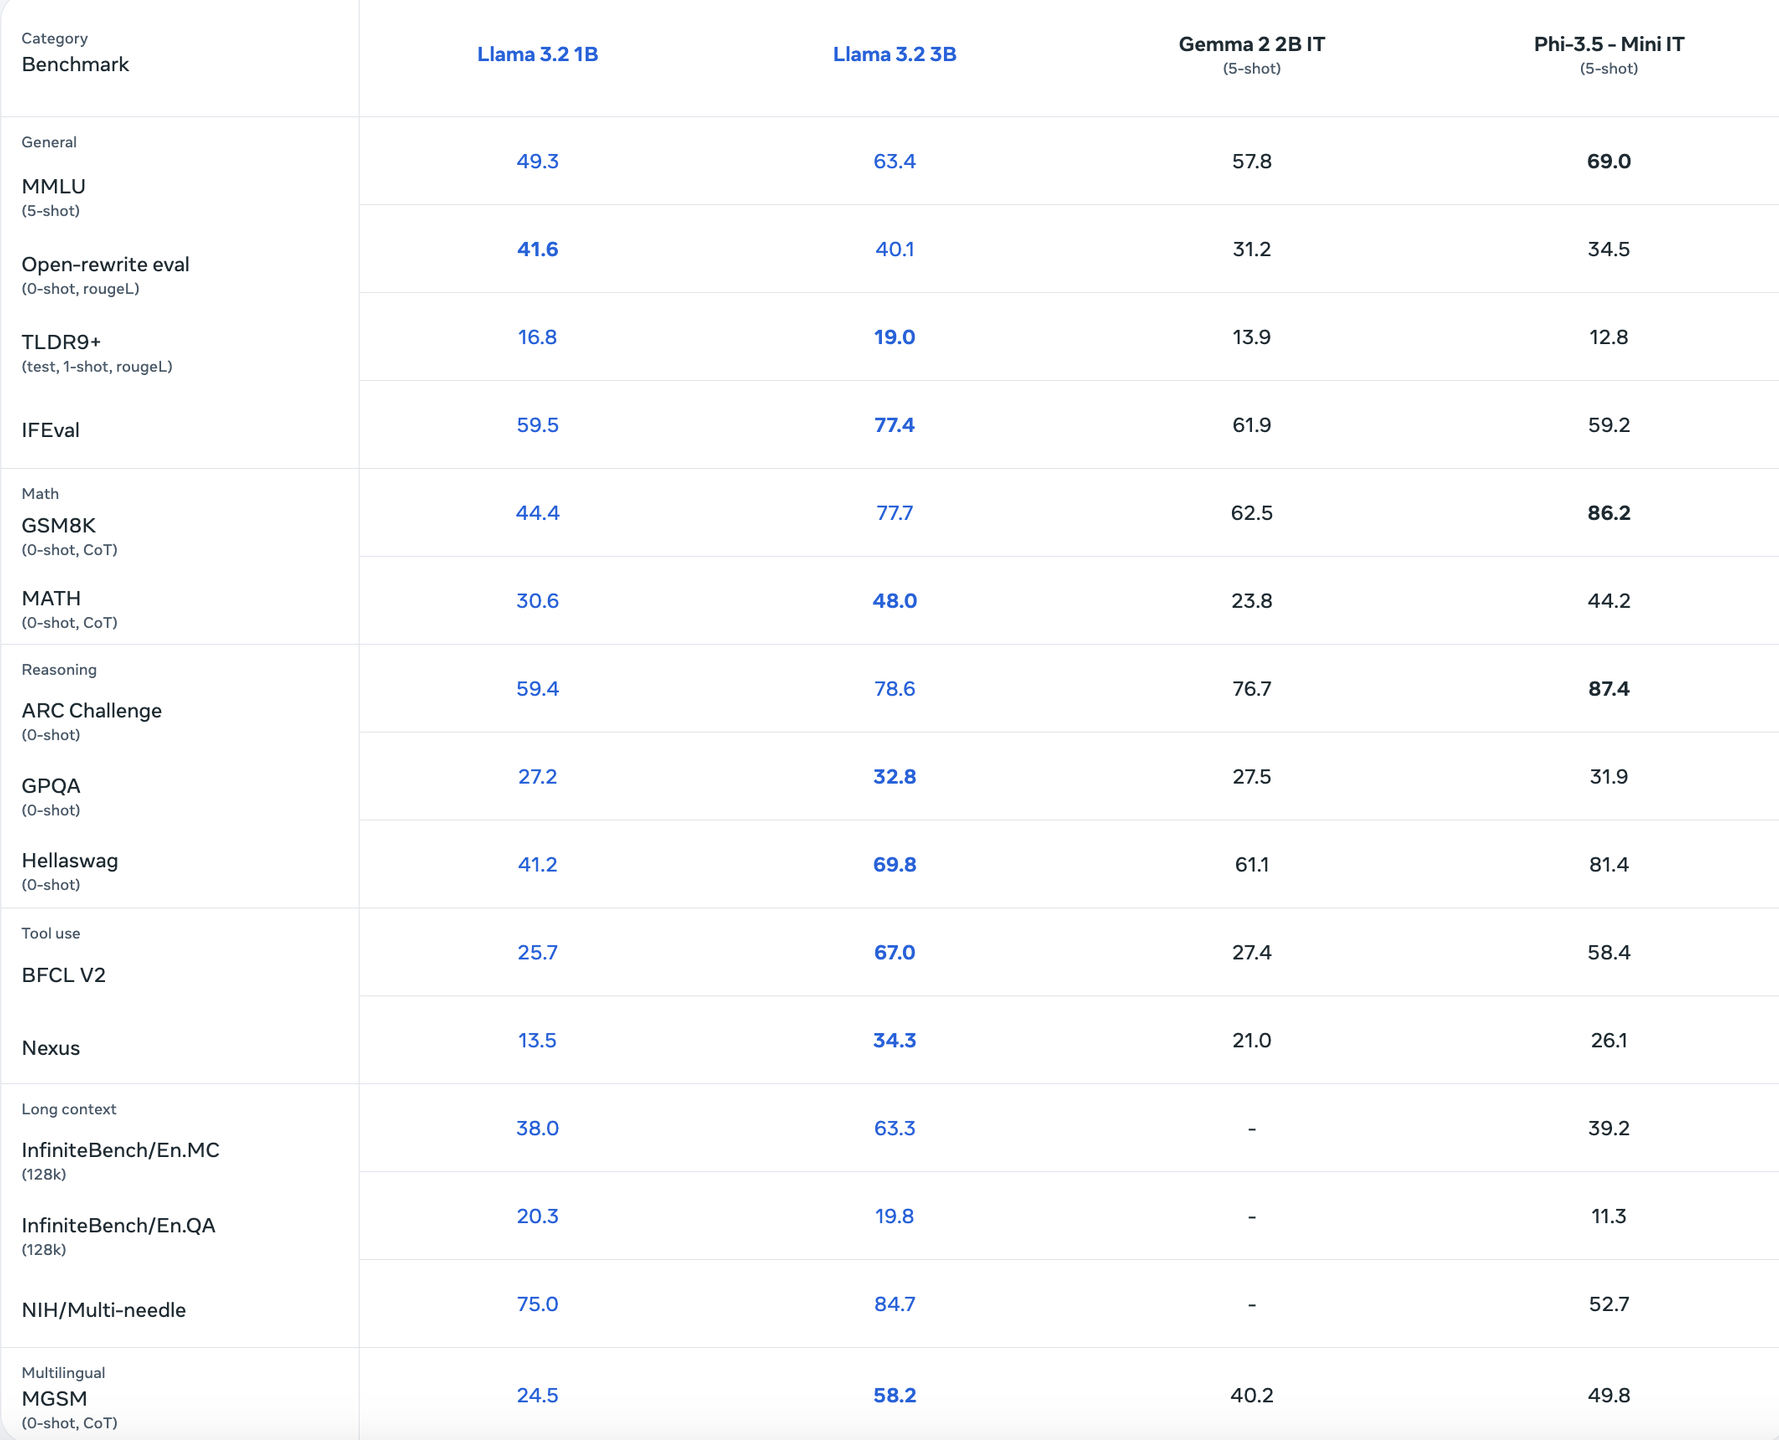The width and height of the screenshot is (1779, 1440).
Task: Click Gemma 2's 76.7 ARC Challenge score
Action: coord(1251,689)
